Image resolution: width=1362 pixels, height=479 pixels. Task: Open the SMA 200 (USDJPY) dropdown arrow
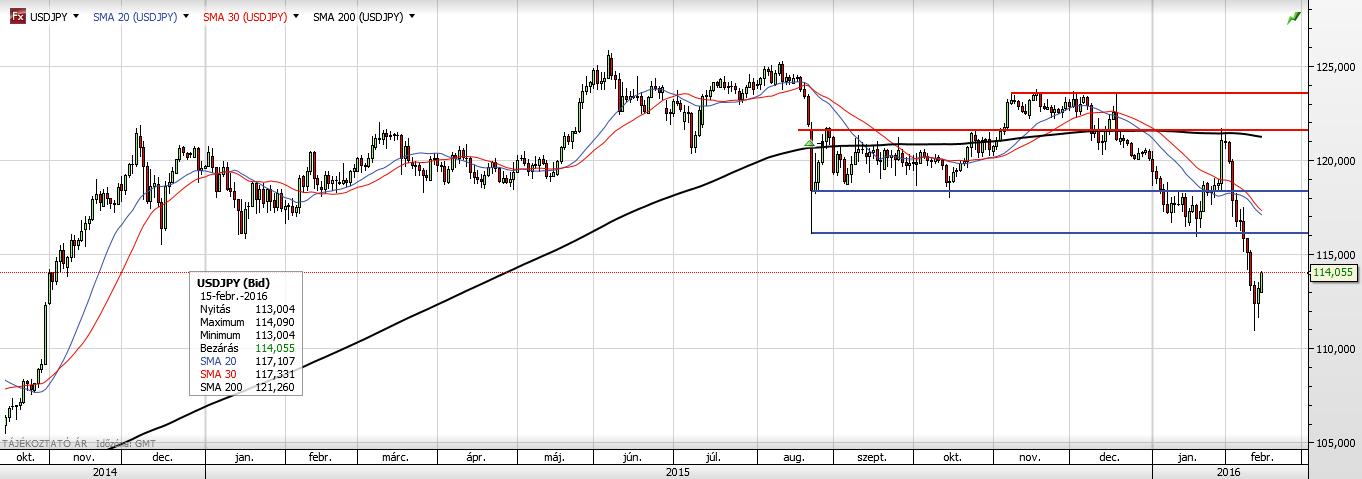coord(412,17)
